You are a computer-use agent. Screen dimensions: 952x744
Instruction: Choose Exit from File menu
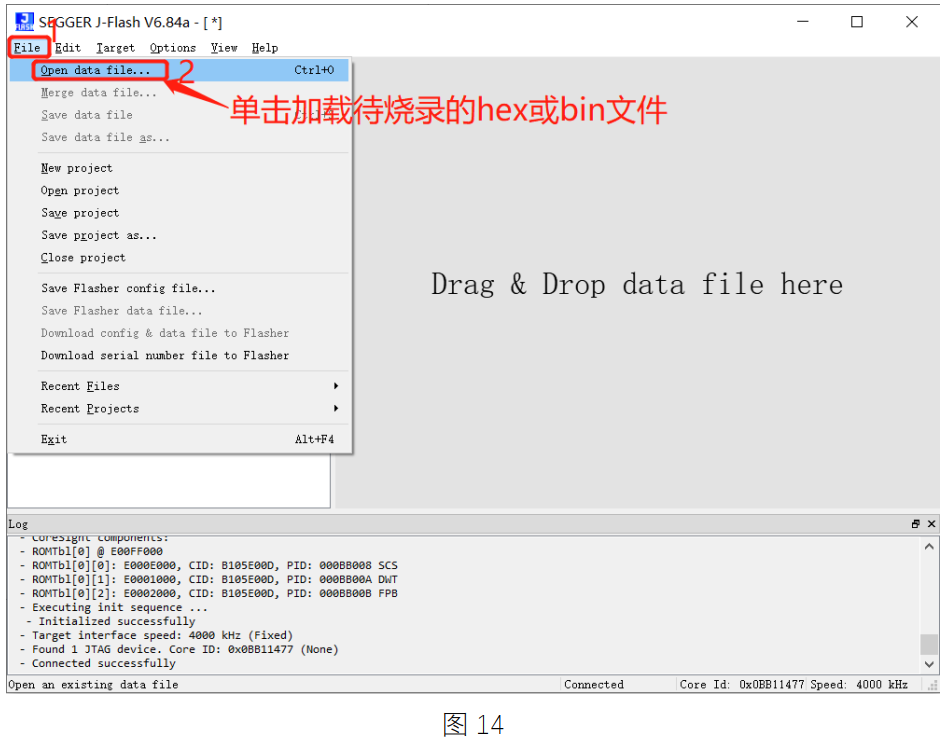[179, 439]
